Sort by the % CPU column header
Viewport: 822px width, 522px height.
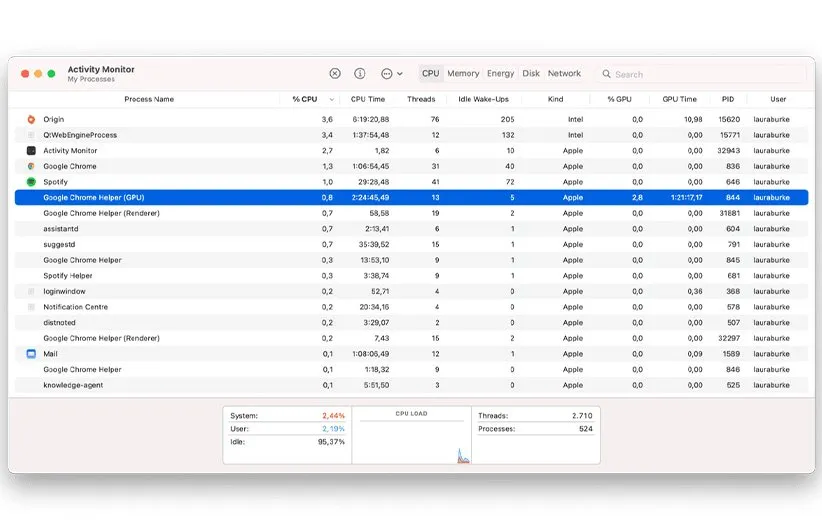(x=305, y=99)
